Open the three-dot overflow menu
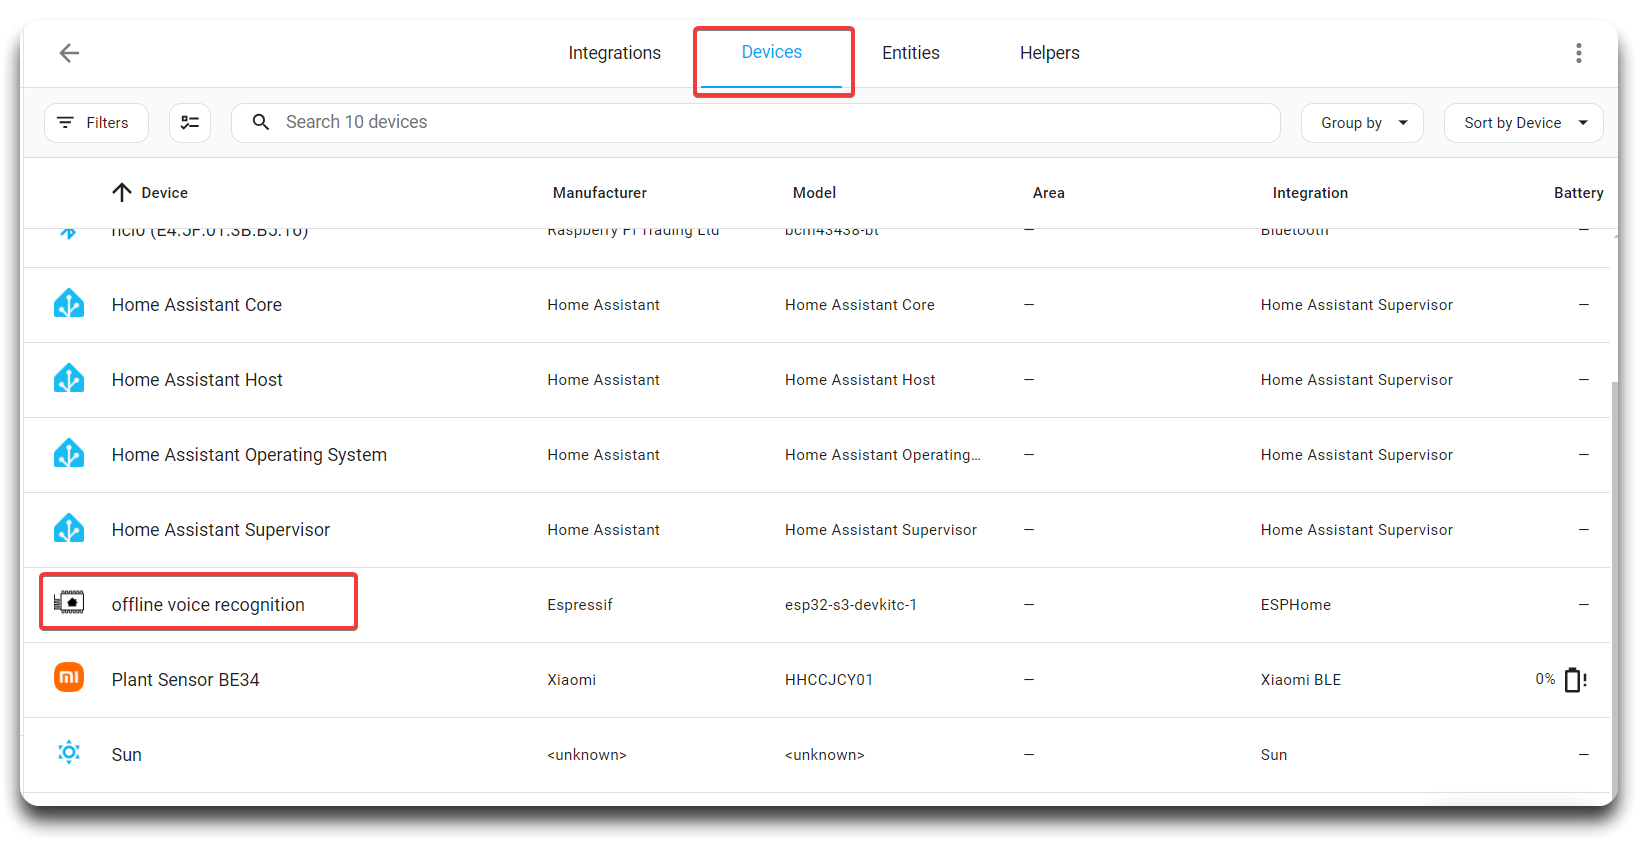Screen dimensions: 1638x841 [x=1578, y=53]
